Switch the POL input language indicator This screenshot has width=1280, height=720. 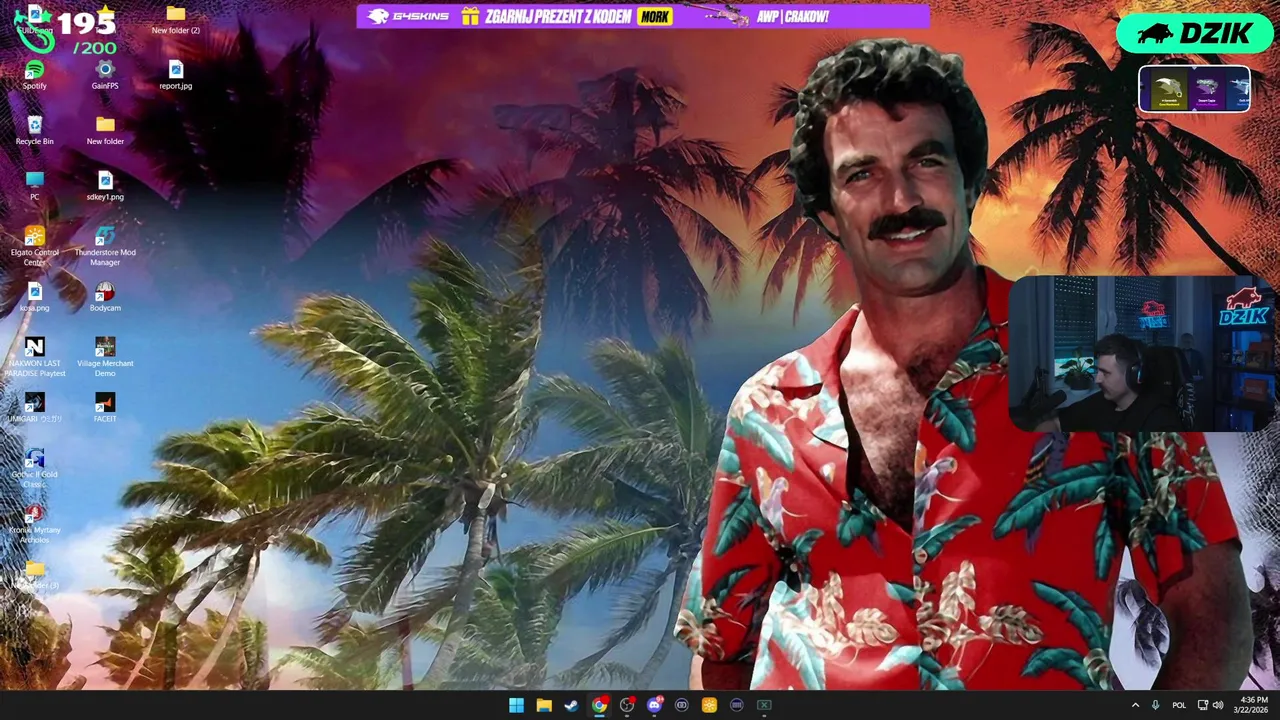1179,705
